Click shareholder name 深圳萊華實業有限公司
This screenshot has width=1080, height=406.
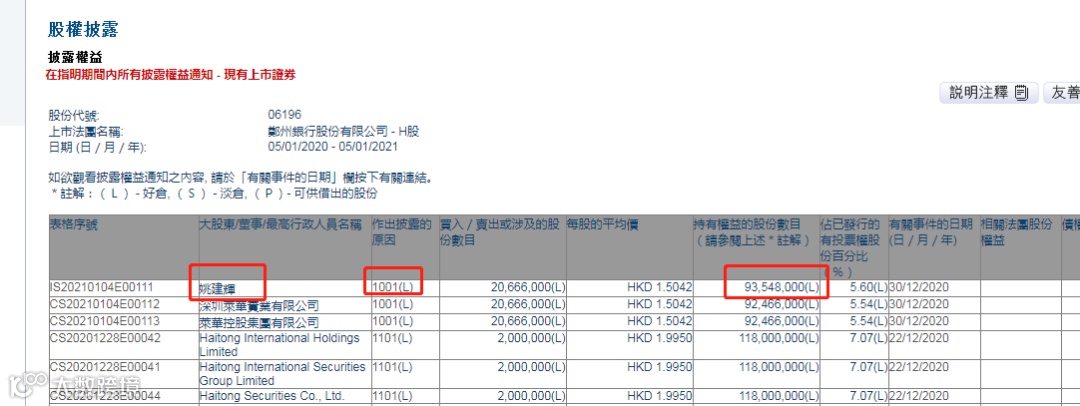click(259, 304)
